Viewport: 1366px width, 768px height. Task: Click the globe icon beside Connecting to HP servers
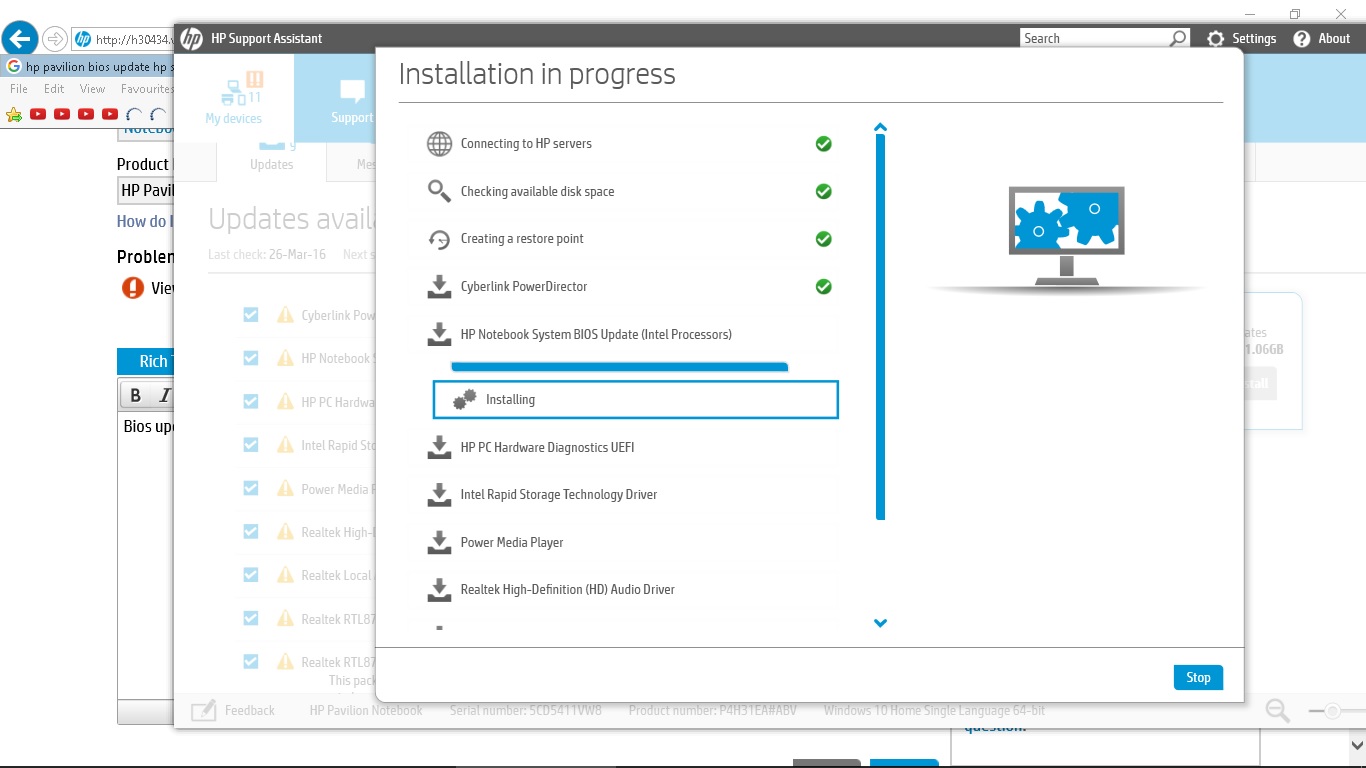pos(439,144)
